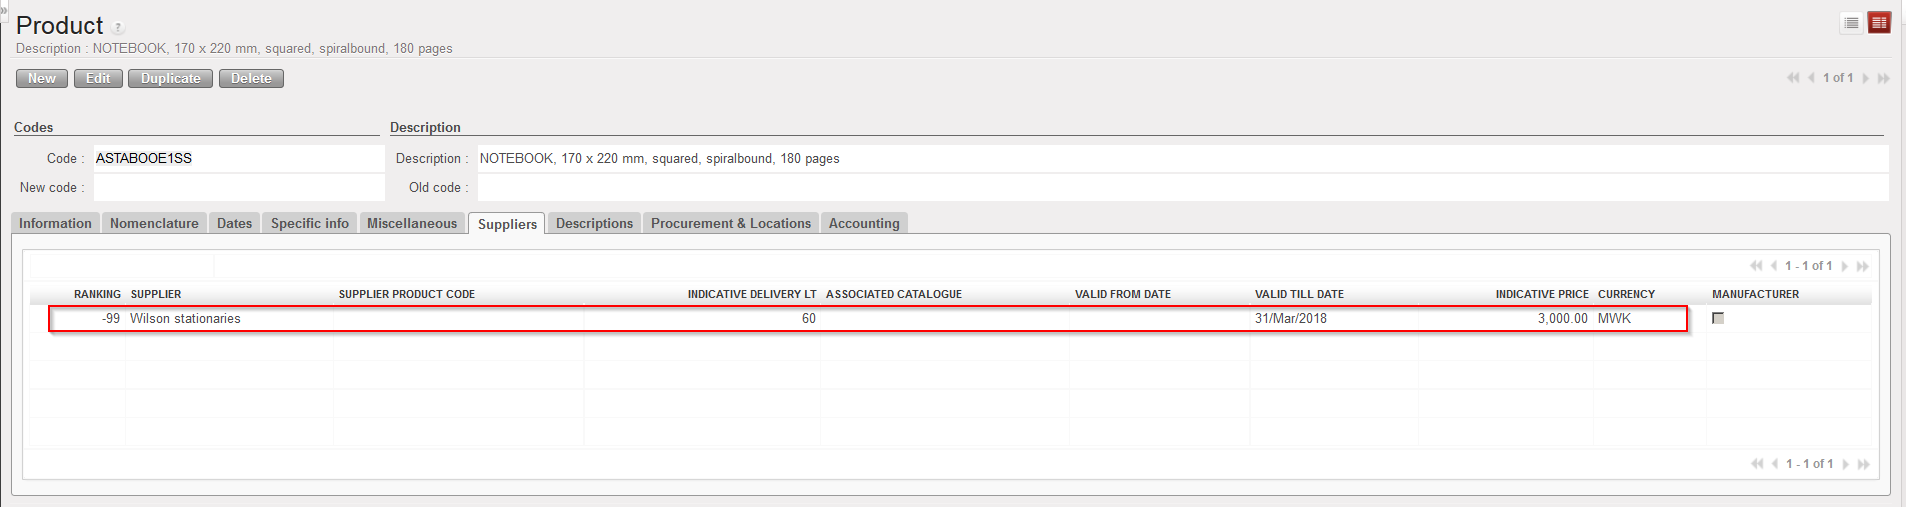Sort suppliers by Ranking column header
The width and height of the screenshot is (1906, 507).
coord(97,294)
